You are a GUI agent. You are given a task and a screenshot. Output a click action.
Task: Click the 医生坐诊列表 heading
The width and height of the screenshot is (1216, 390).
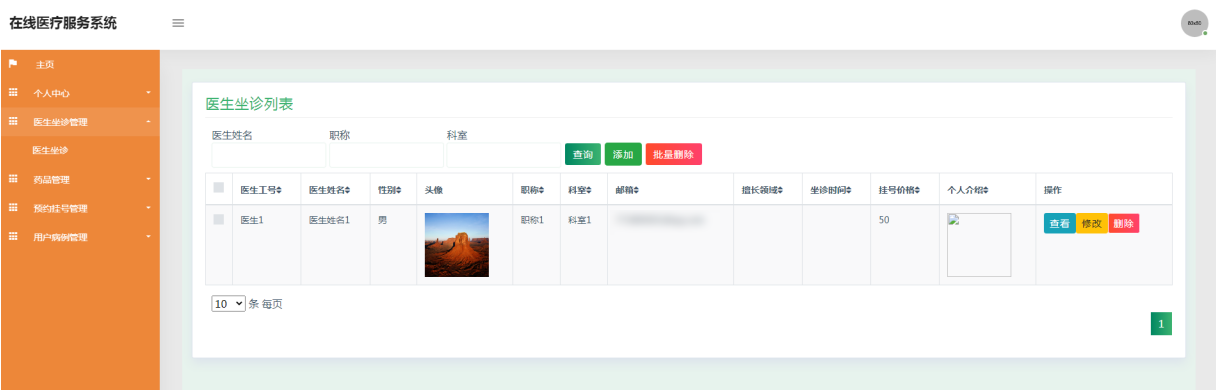[x=249, y=103]
